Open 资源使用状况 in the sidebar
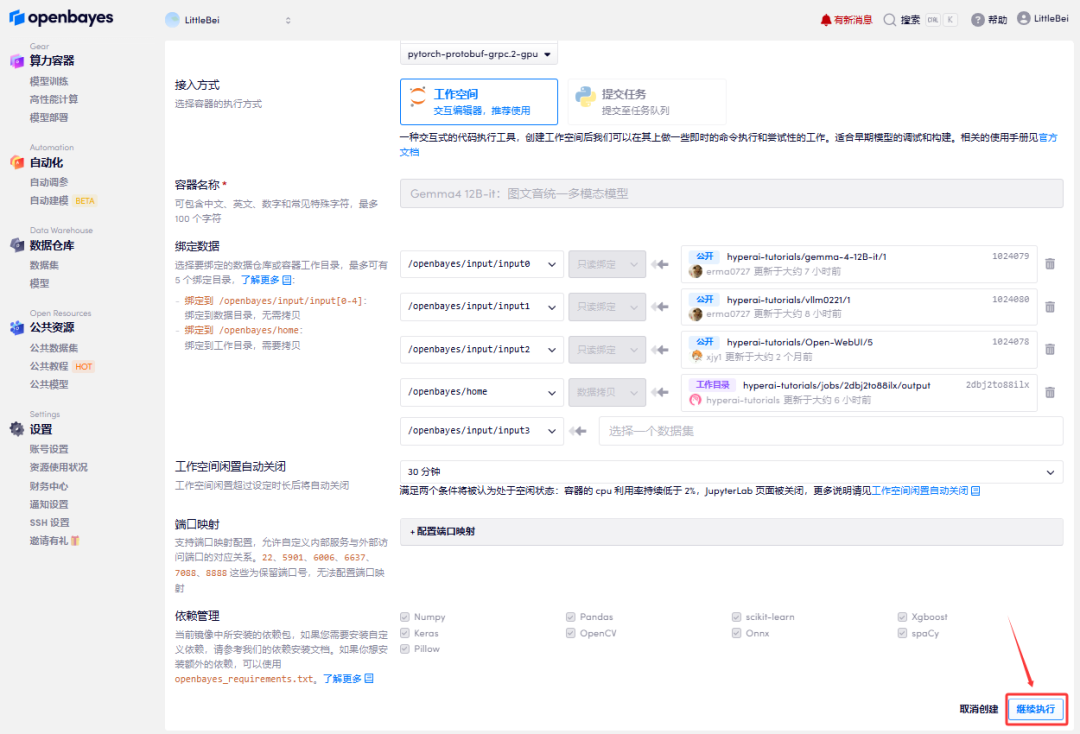Viewport: 1080px width, 734px height. click(59, 468)
